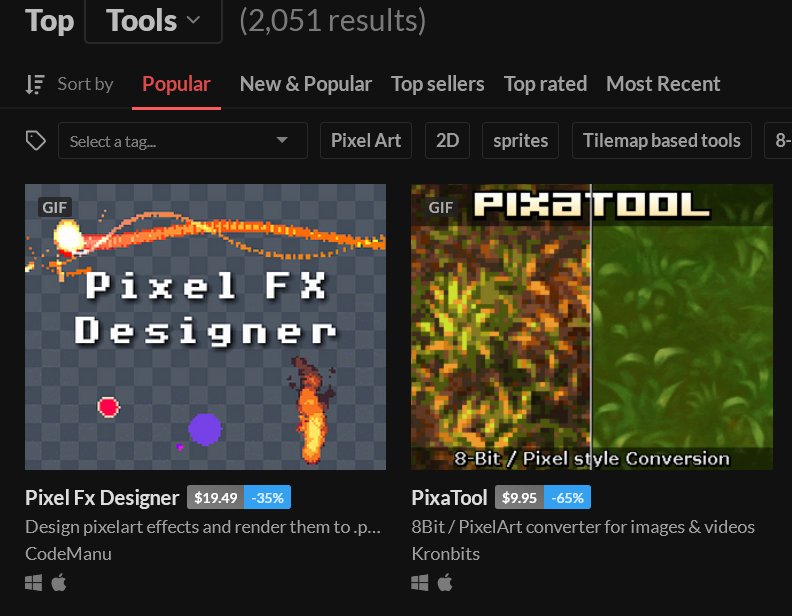This screenshot has height=616, width=792.
Task: Click Windows icon under PixaTool
Action: [420, 583]
